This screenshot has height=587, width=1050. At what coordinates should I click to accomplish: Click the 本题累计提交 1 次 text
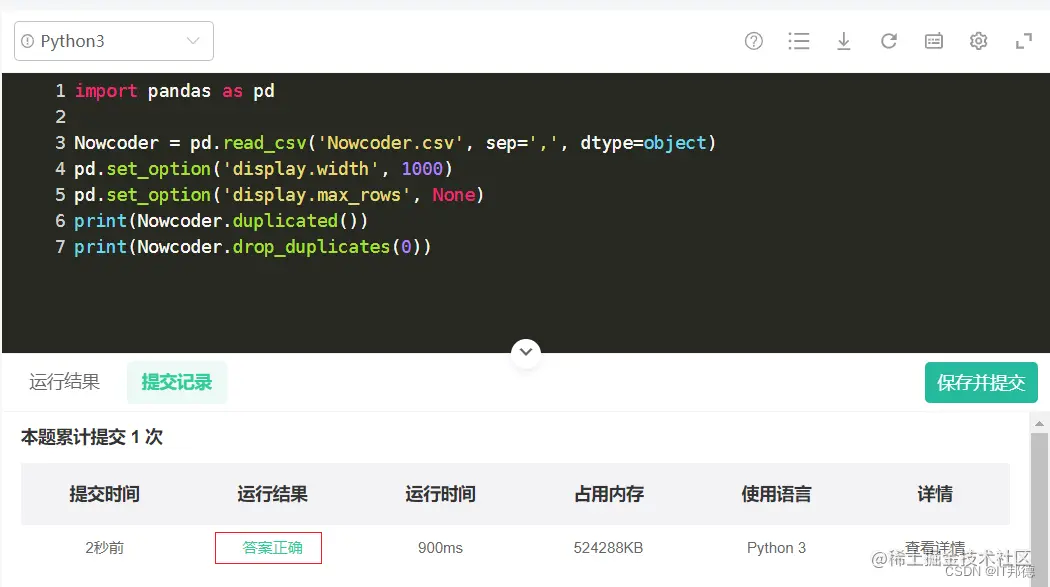(92, 437)
